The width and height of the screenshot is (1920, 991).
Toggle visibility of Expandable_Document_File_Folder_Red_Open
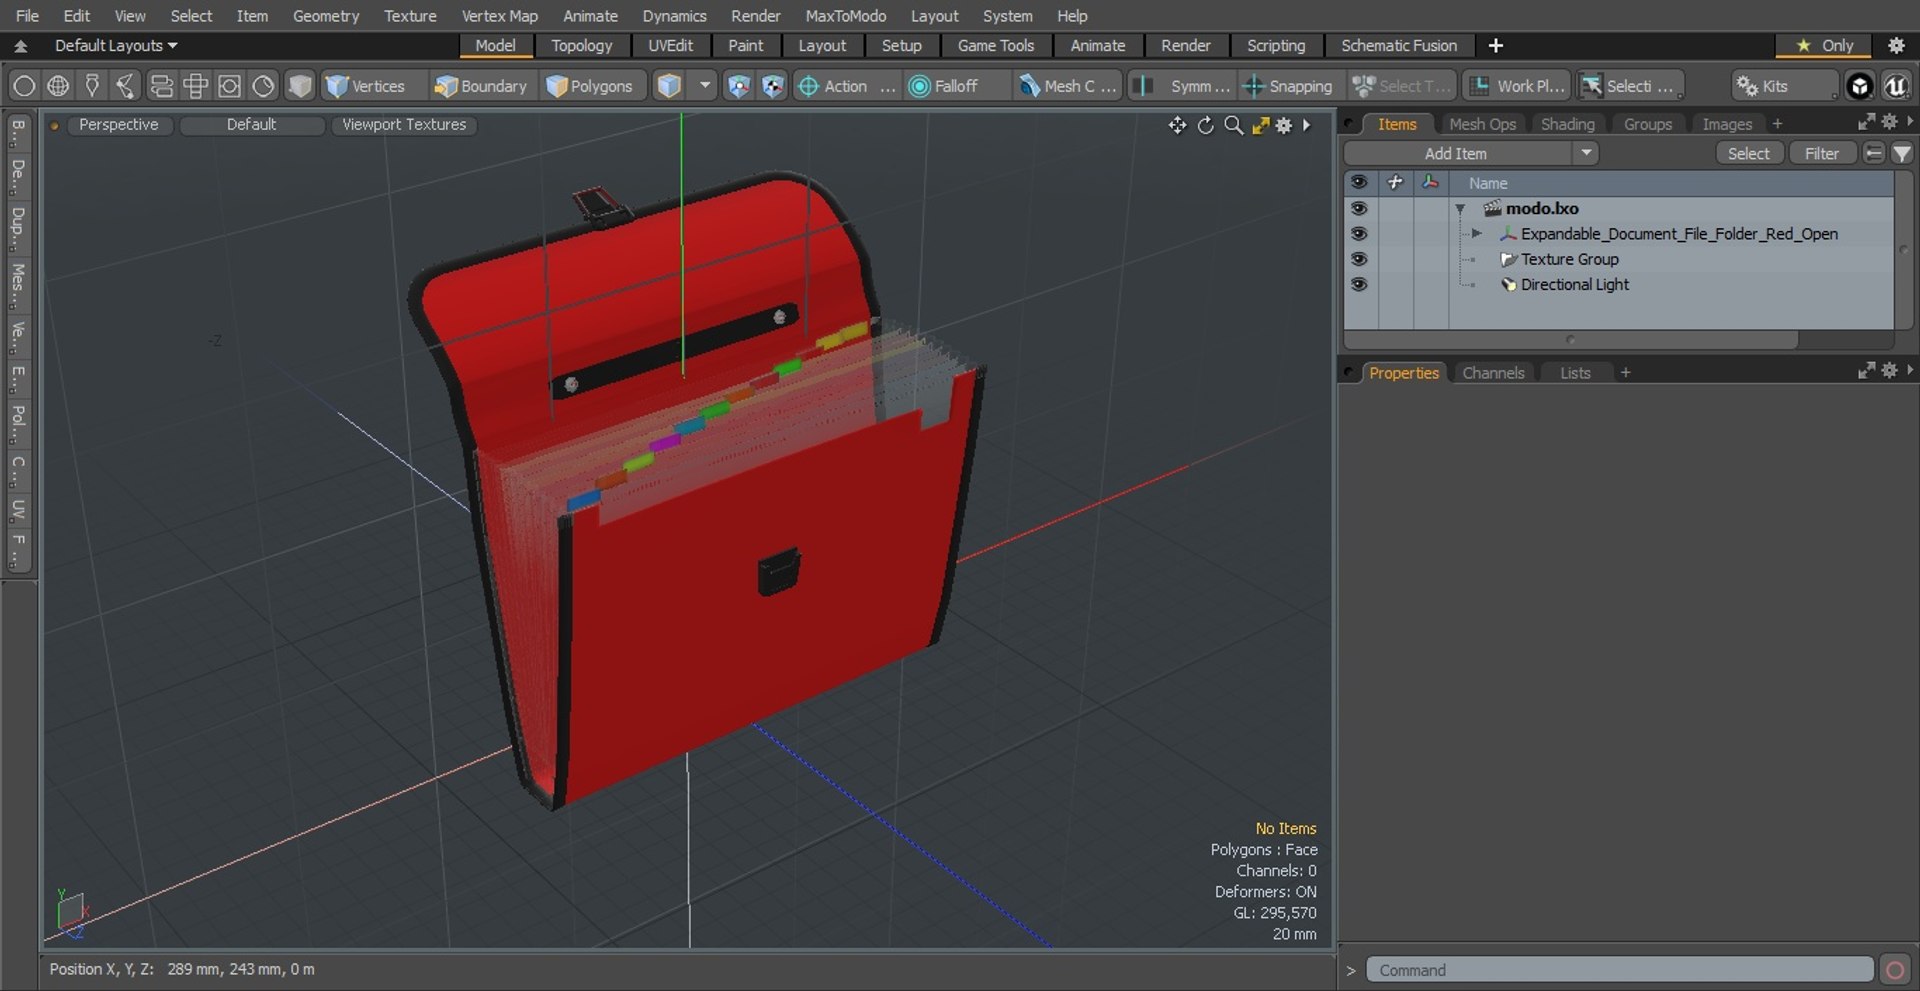pos(1358,233)
